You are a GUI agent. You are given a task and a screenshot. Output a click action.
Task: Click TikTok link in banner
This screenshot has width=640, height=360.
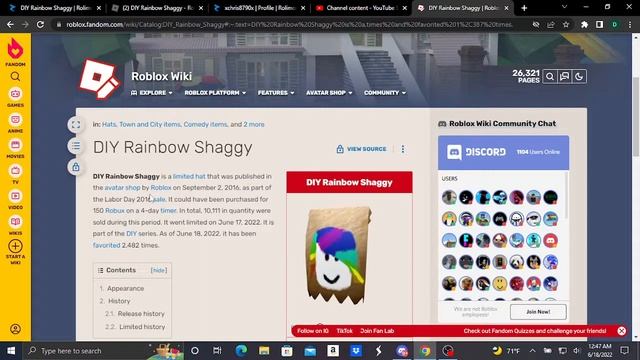point(344,331)
